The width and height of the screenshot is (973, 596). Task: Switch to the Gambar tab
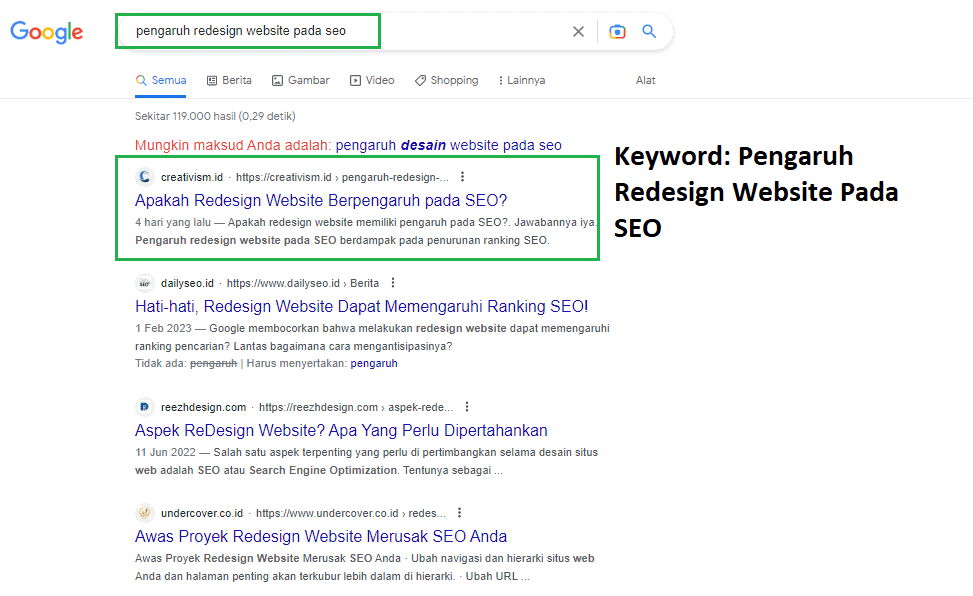300,79
